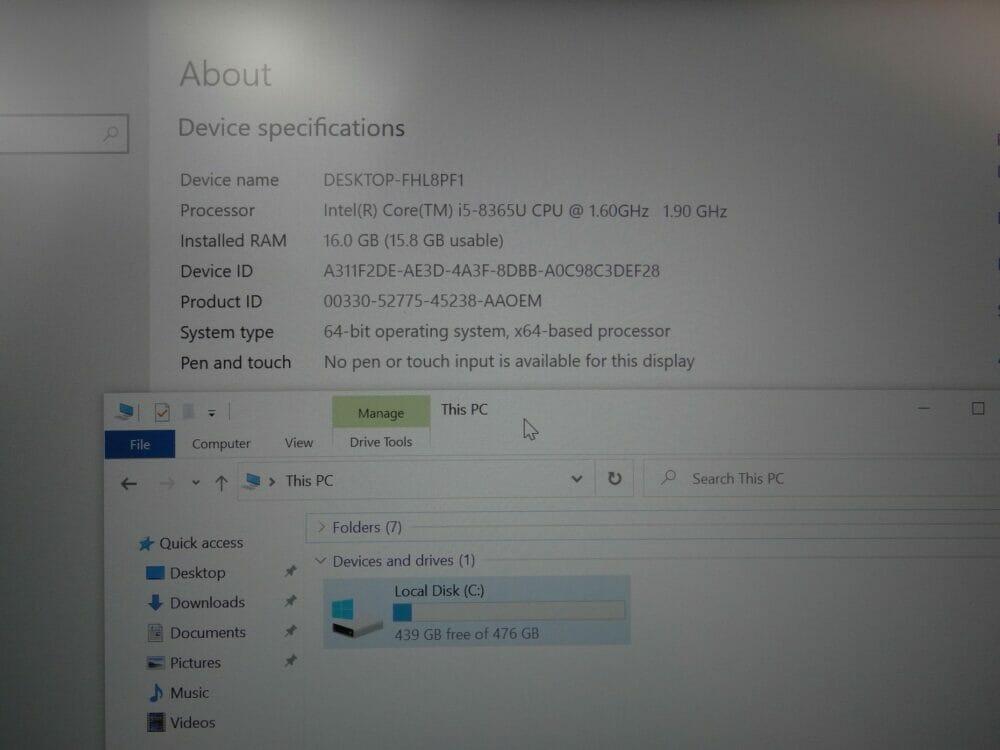Click the pin icon beside Desktop
Screen dimensions: 1000x750
pos(290,571)
